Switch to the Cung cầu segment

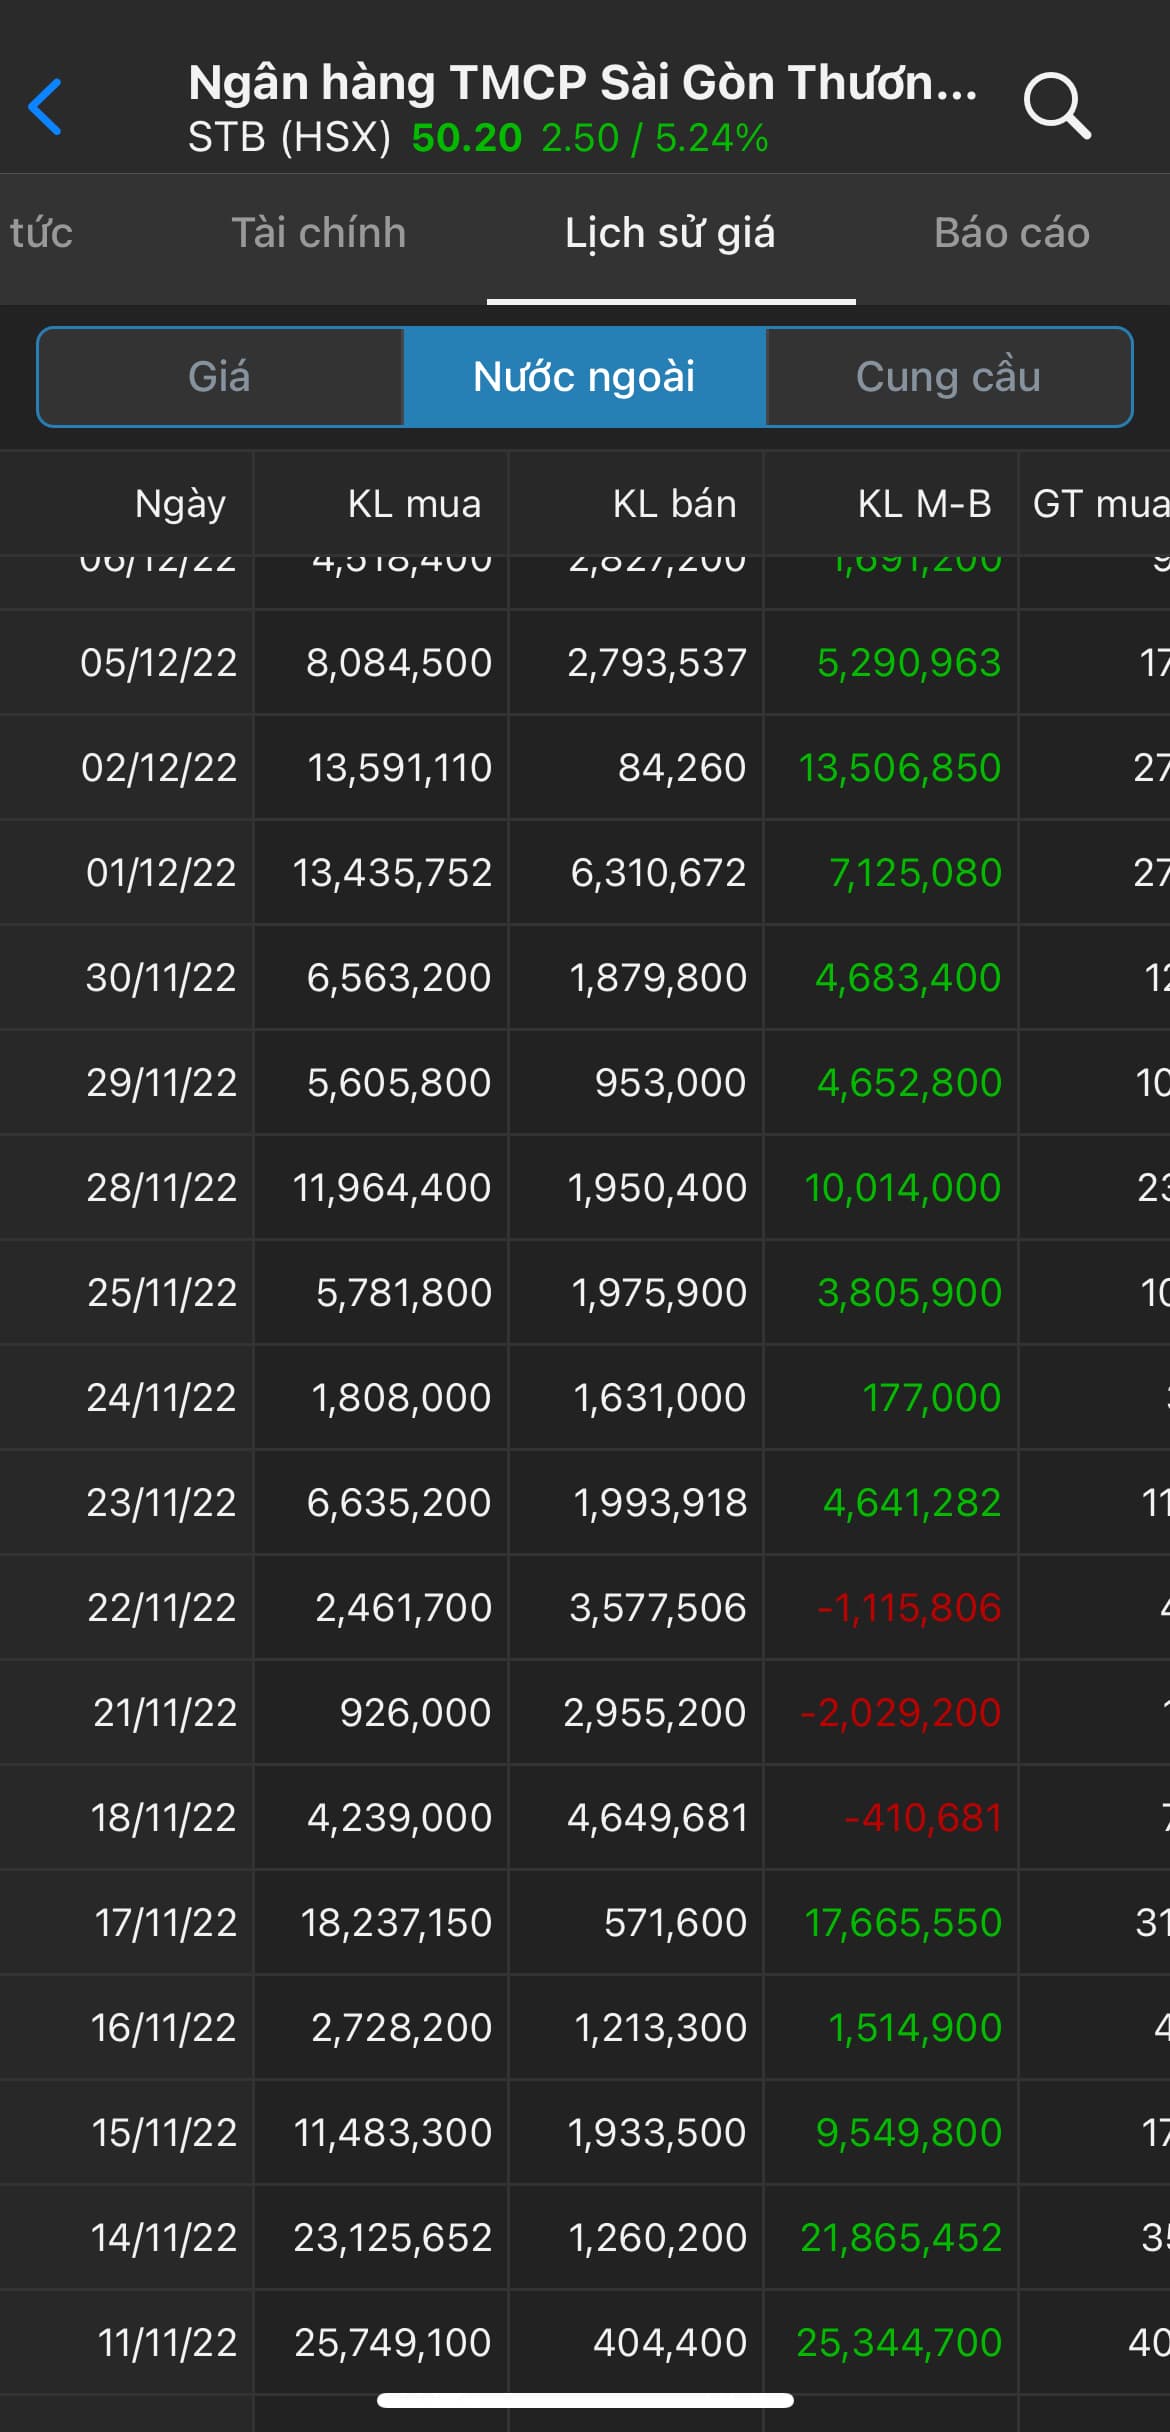pos(948,377)
